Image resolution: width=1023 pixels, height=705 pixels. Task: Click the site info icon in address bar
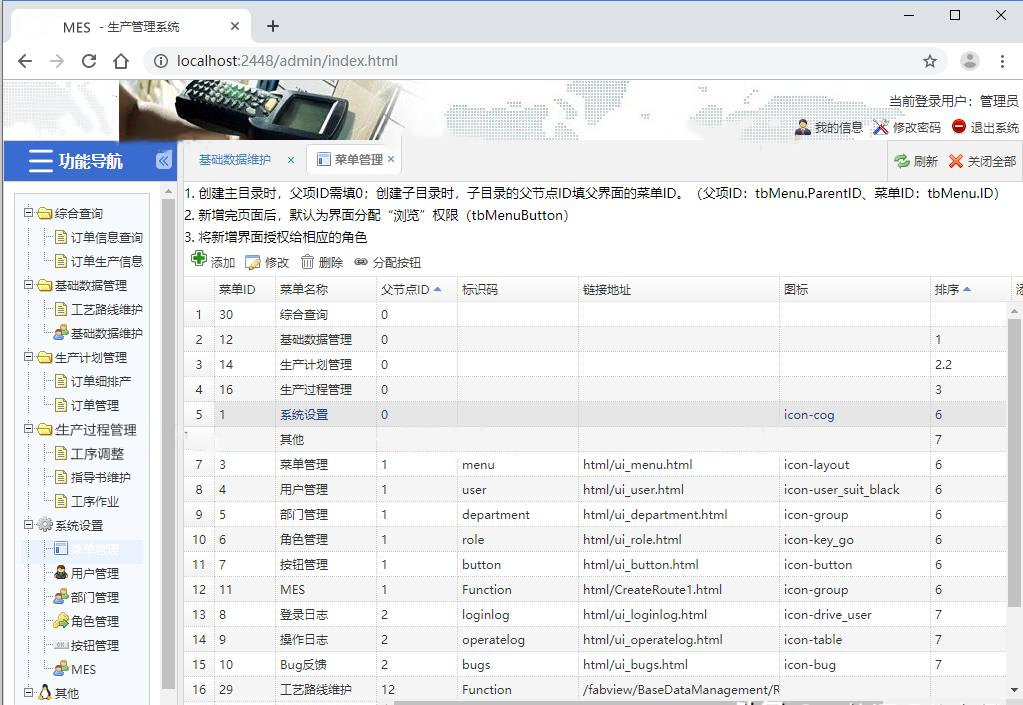[160, 61]
